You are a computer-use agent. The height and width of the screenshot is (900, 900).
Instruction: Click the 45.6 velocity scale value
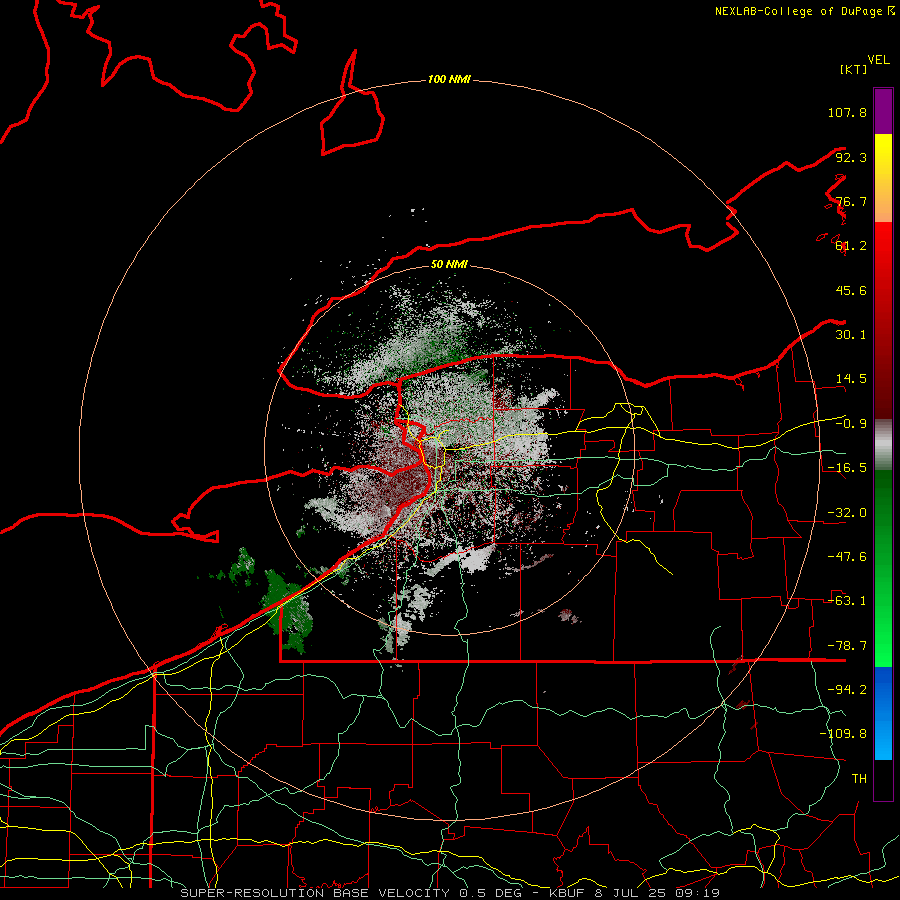click(851, 290)
